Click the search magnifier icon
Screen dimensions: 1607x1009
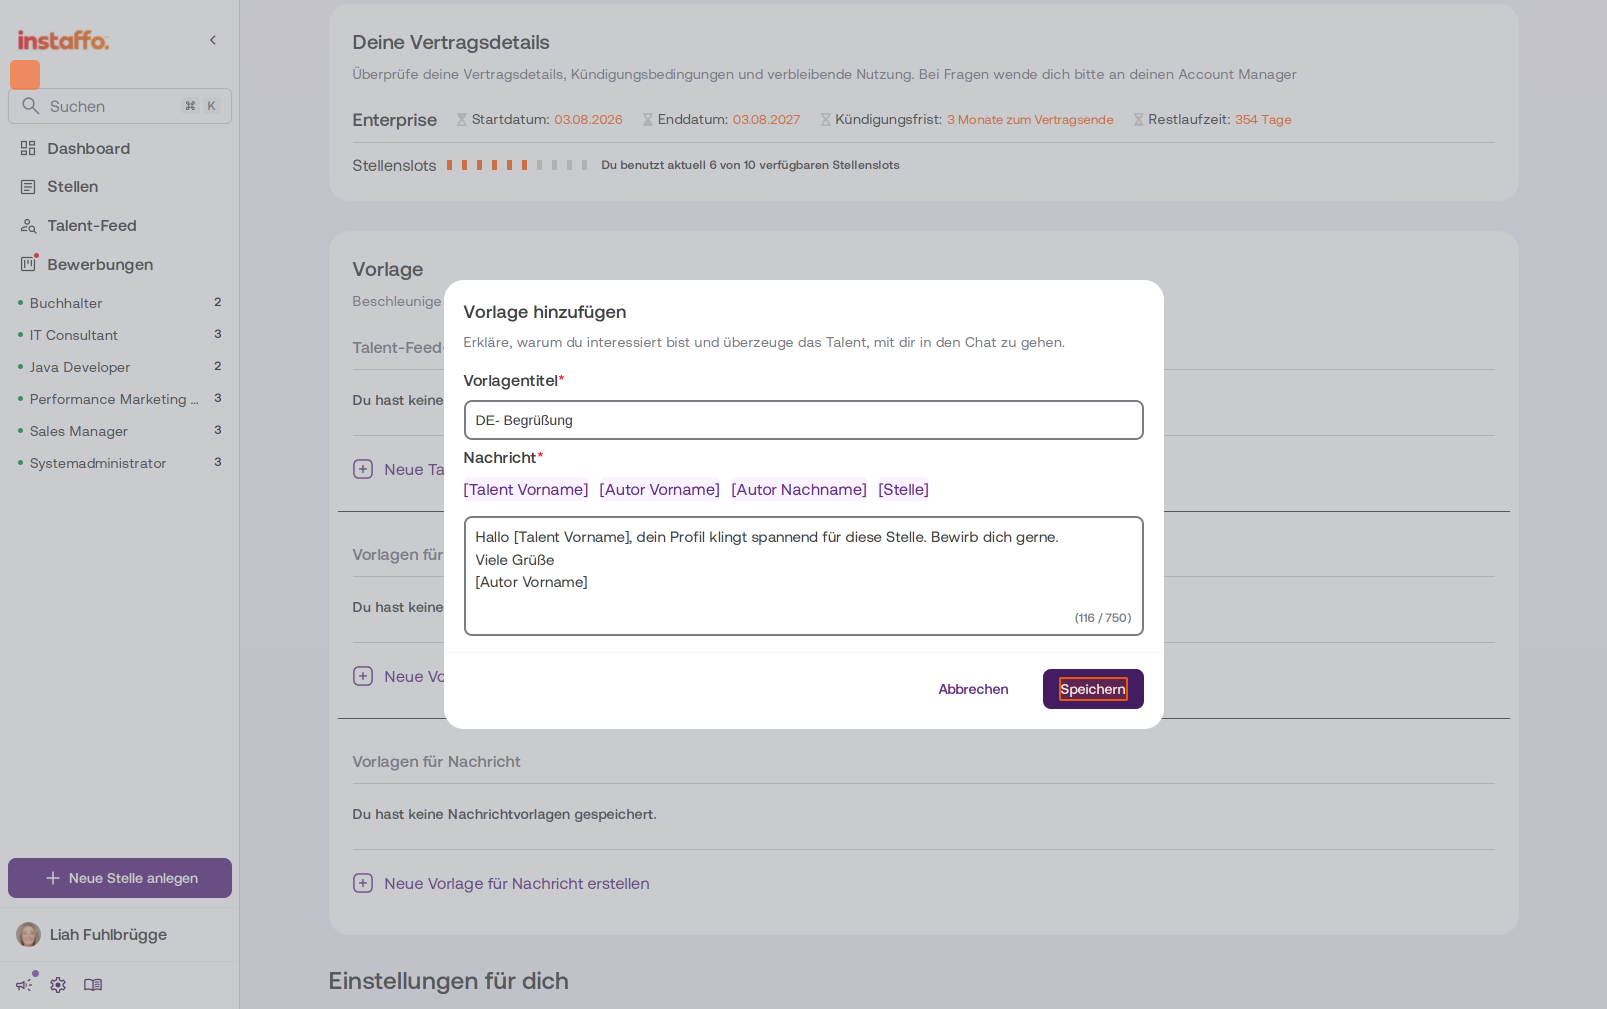click(31, 106)
